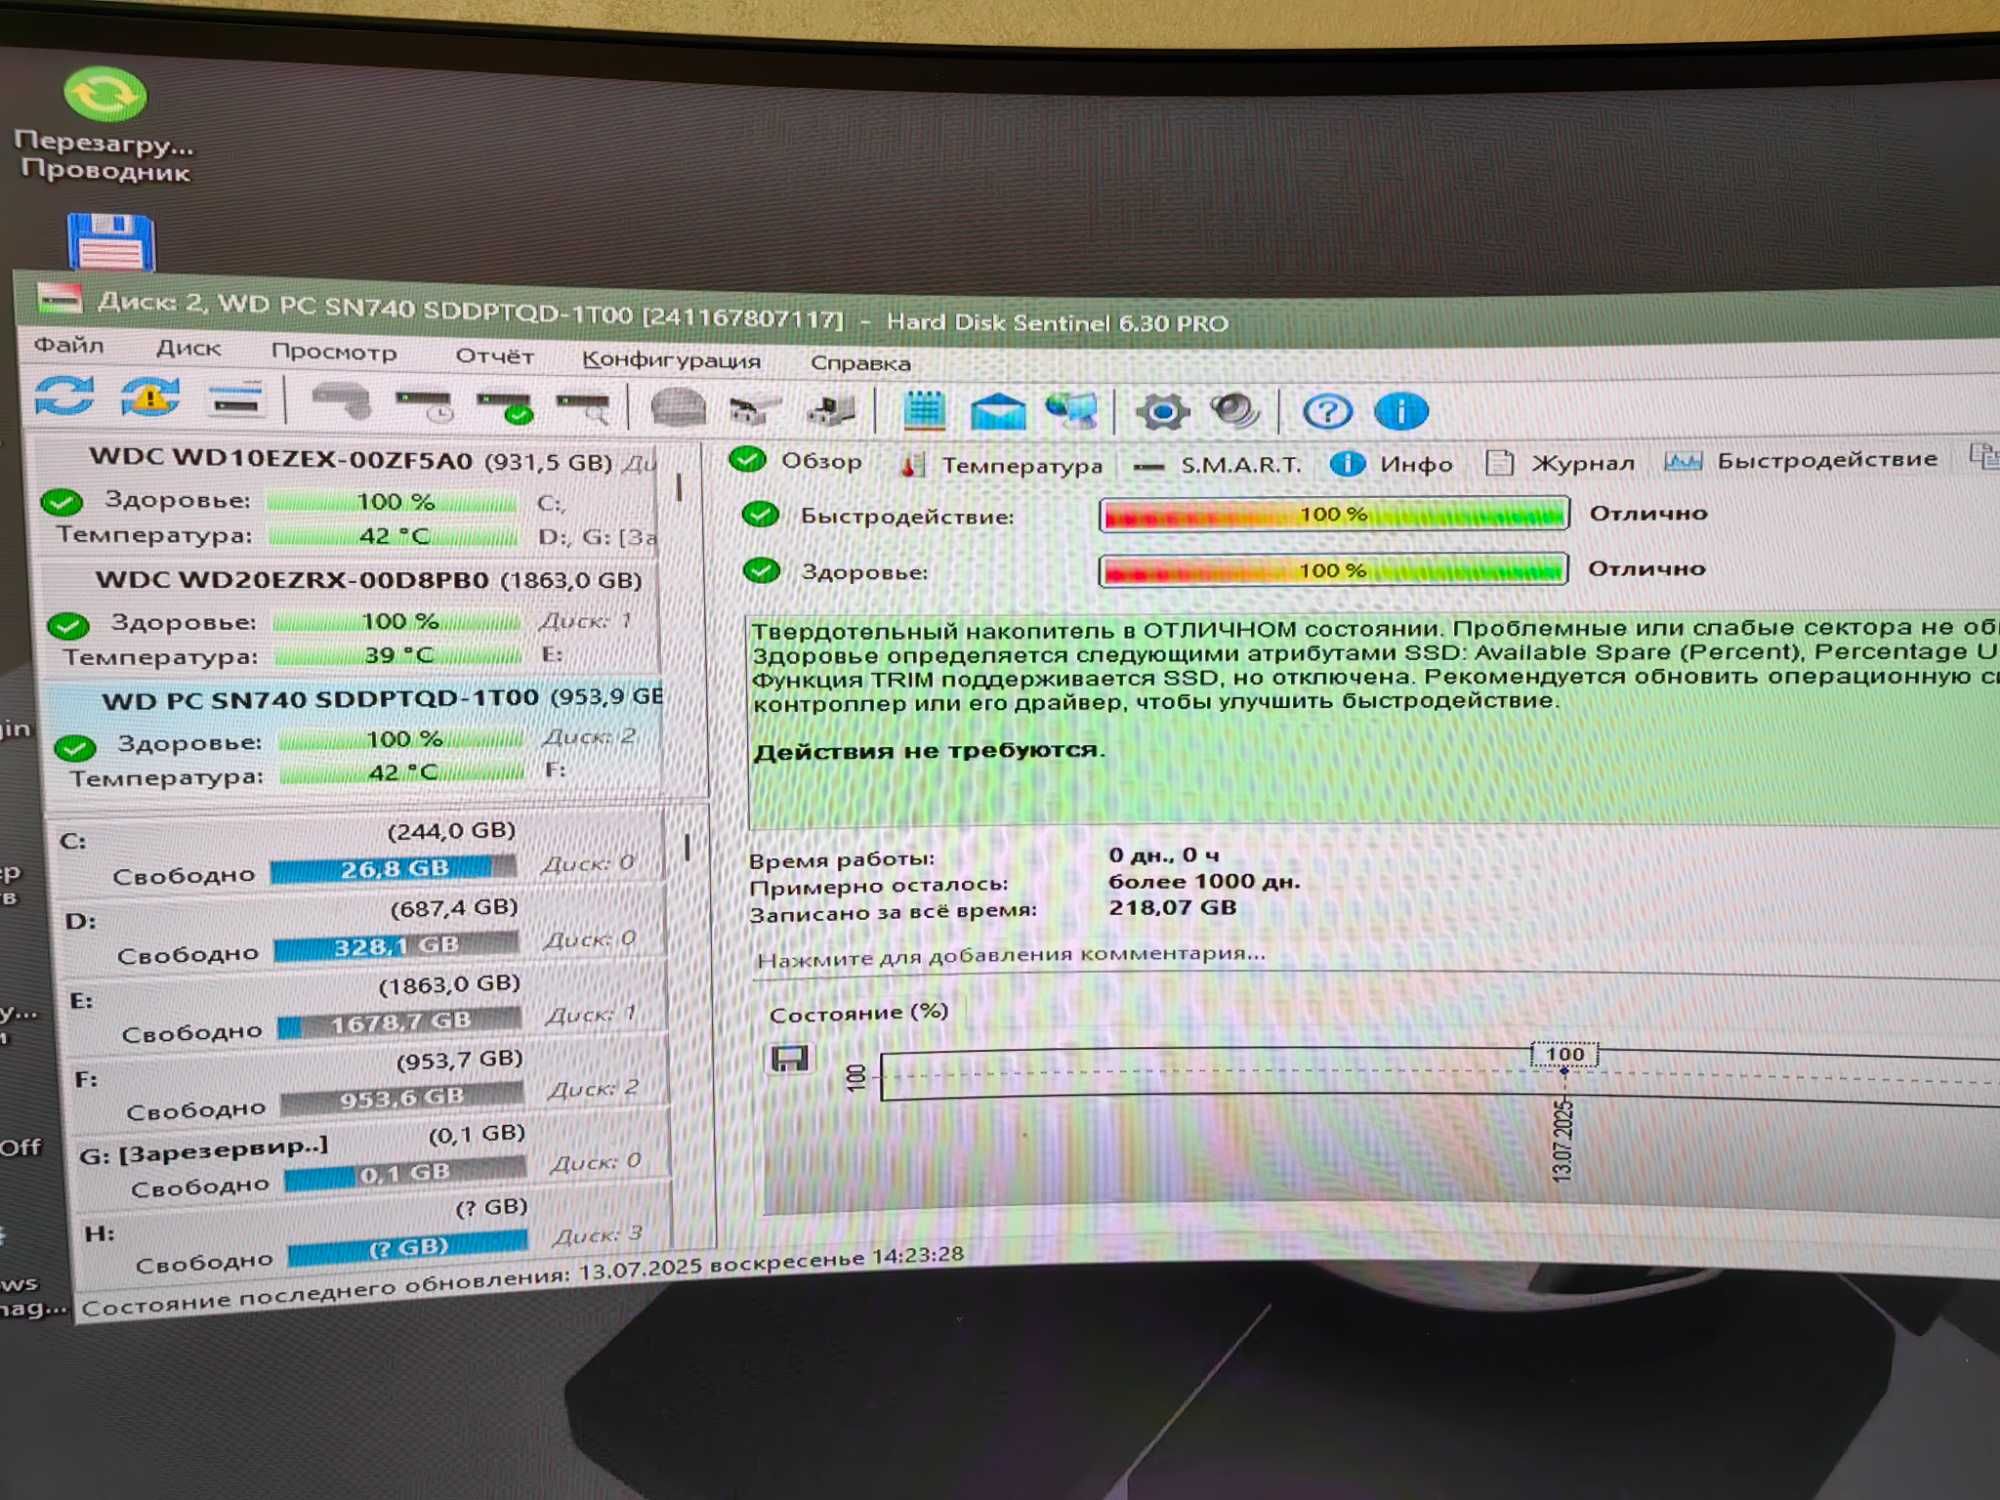Click the 'Действия не требуются.' text
2000x1500 pixels.
(929, 751)
